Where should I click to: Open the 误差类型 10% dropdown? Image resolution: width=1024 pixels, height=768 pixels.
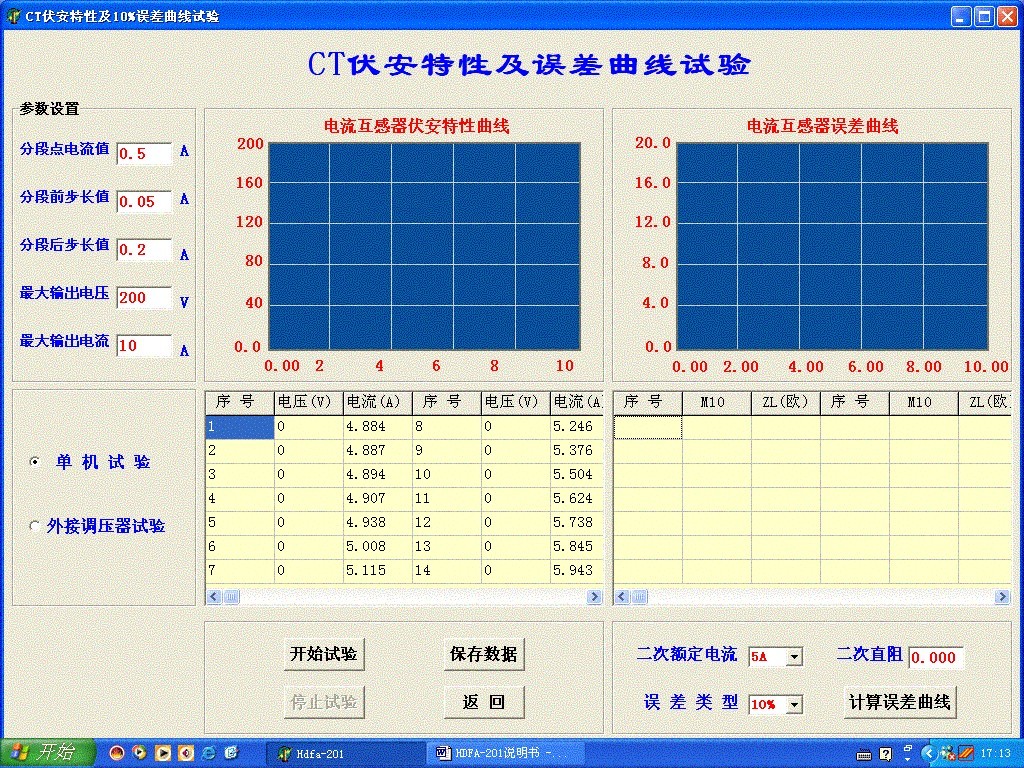796,704
